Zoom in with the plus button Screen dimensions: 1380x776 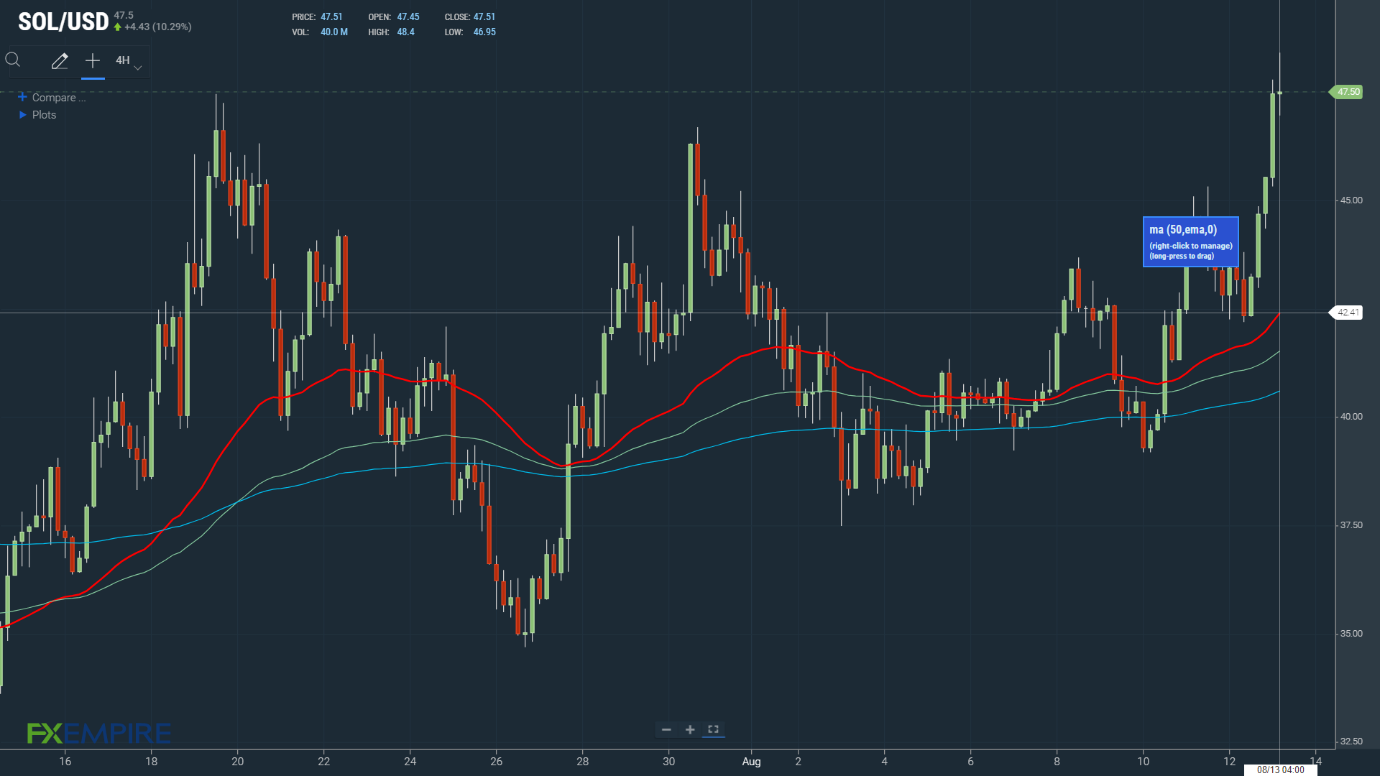pos(690,729)
